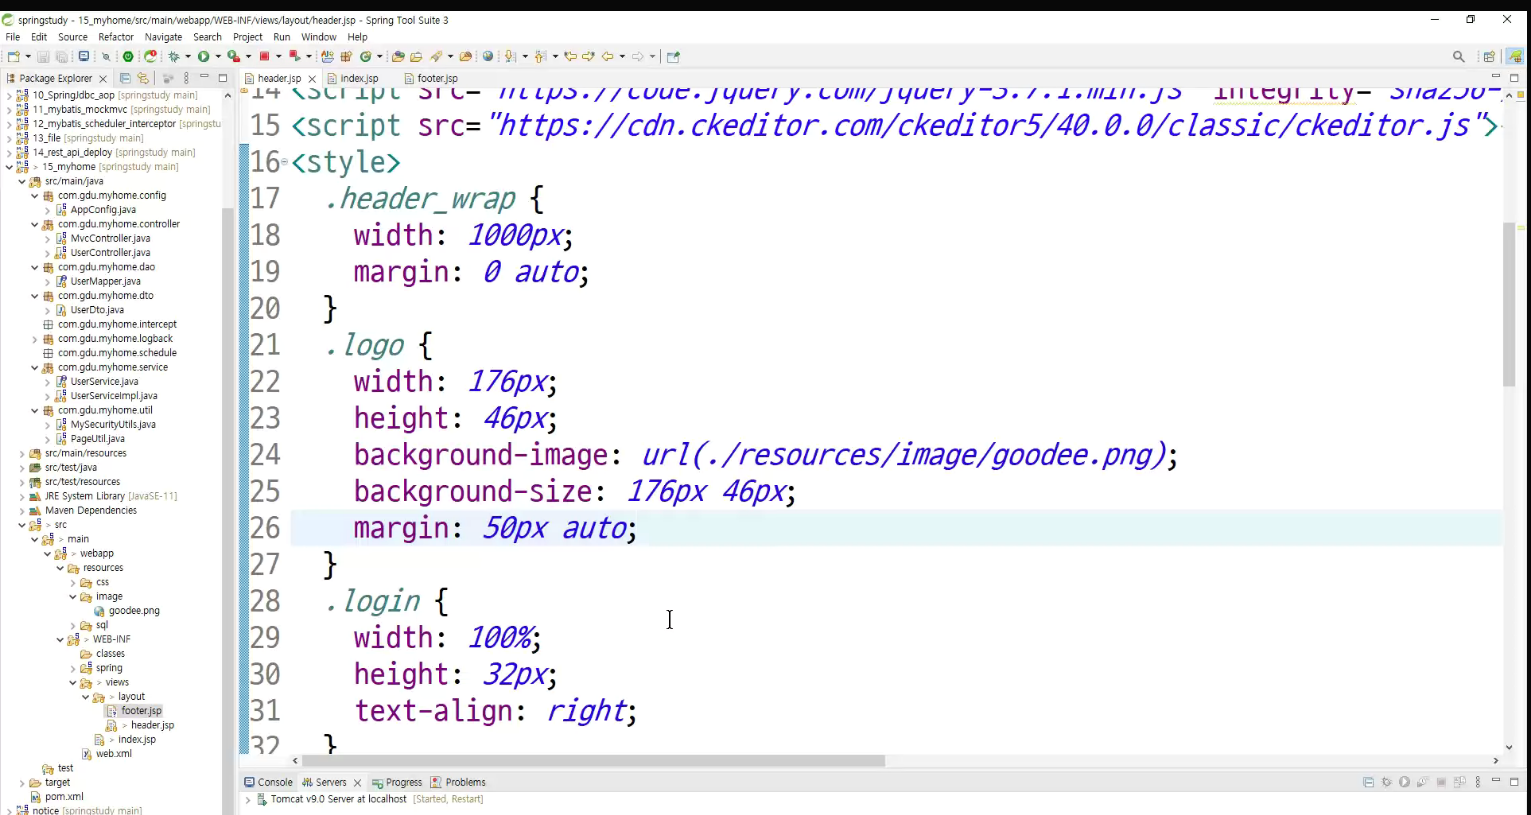
Task: Click the web browser globe icon
Action: [488, 57]
